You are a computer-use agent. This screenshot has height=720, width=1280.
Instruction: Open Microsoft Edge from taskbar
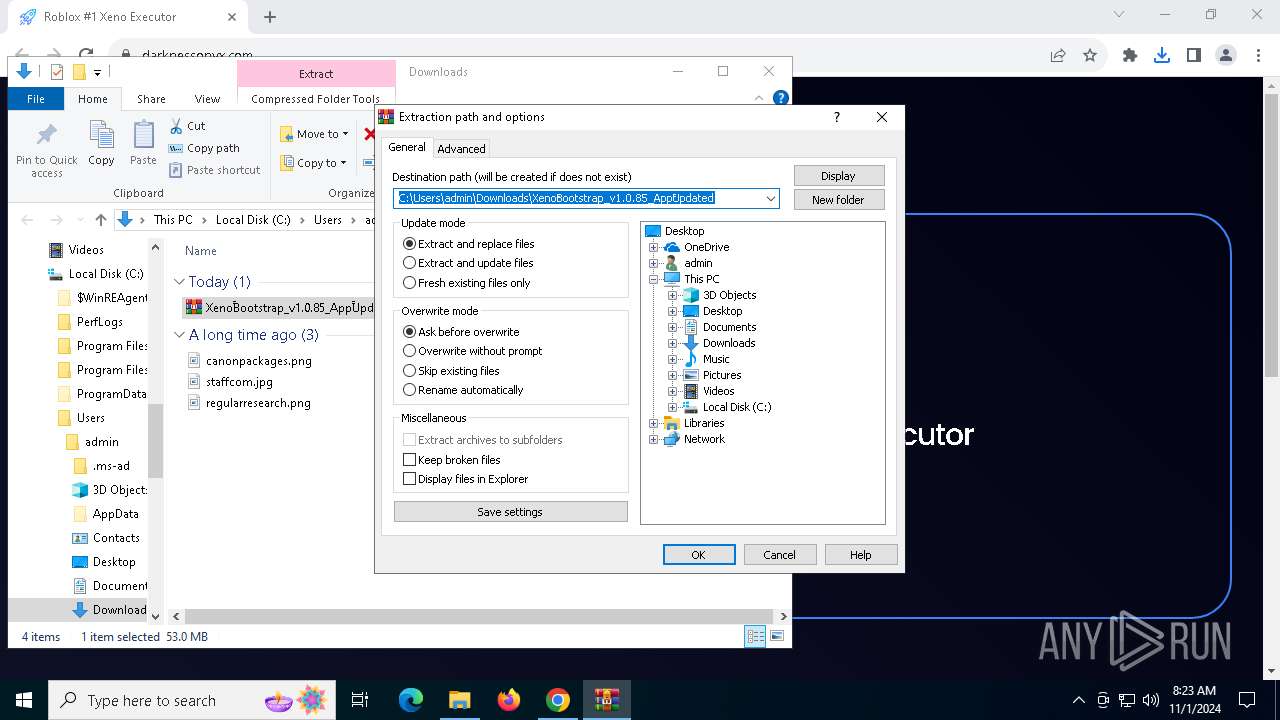coord(411,700)
